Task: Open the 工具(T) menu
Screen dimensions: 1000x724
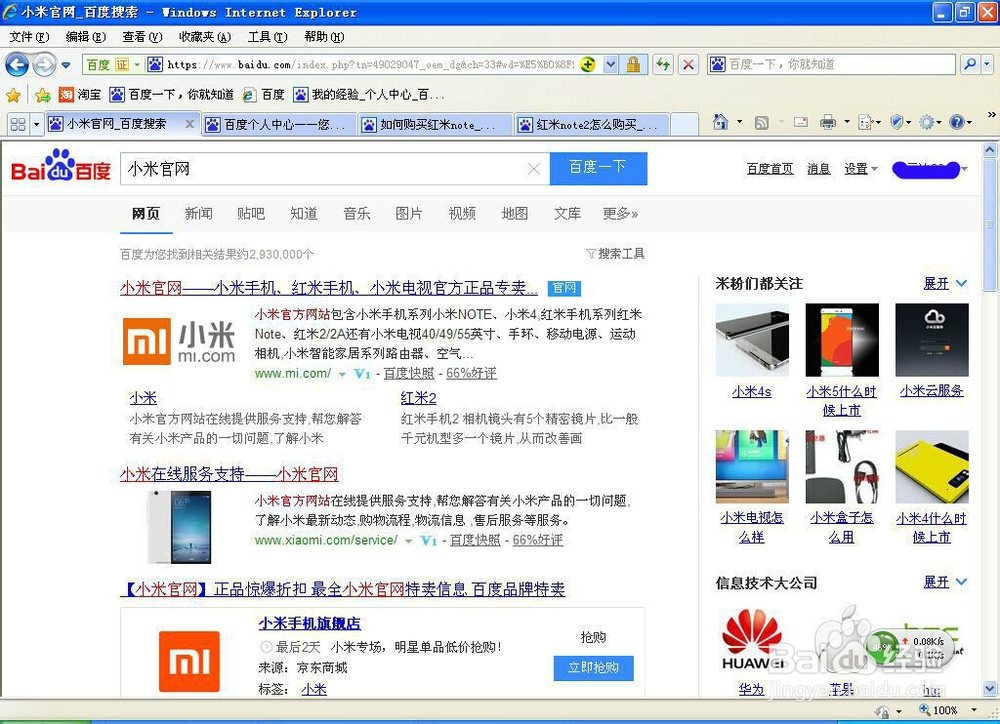Action: [267, 37]
